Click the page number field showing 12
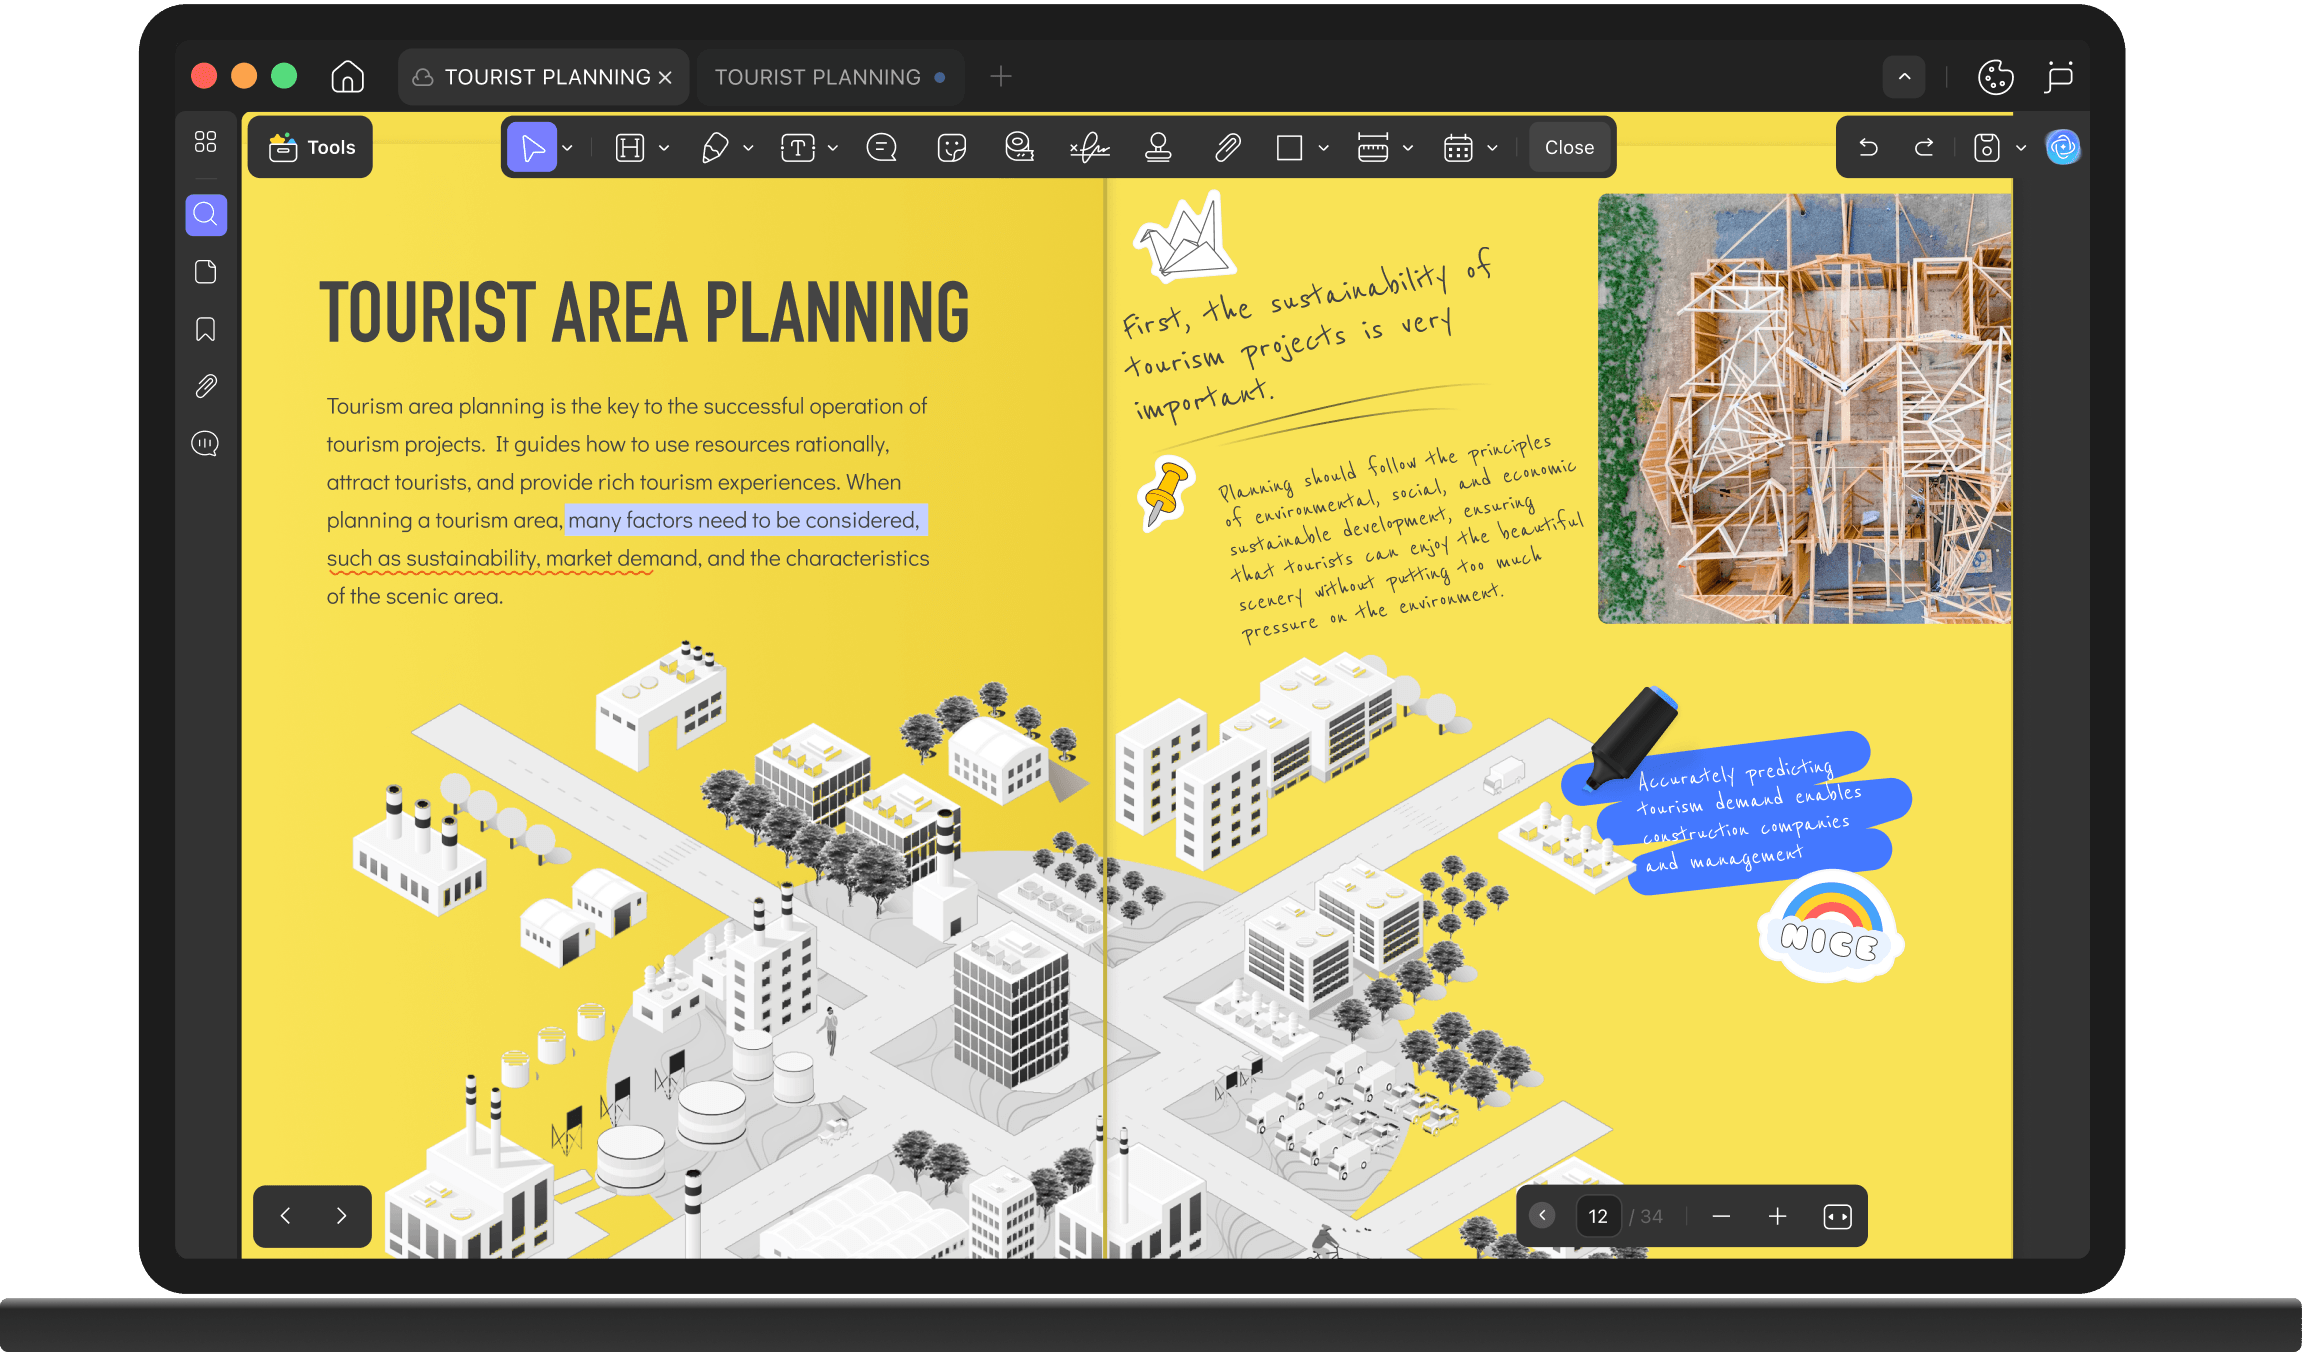This screenshot has width=2302, height=1352. pyautogui.click(x=1598, y=1216)
